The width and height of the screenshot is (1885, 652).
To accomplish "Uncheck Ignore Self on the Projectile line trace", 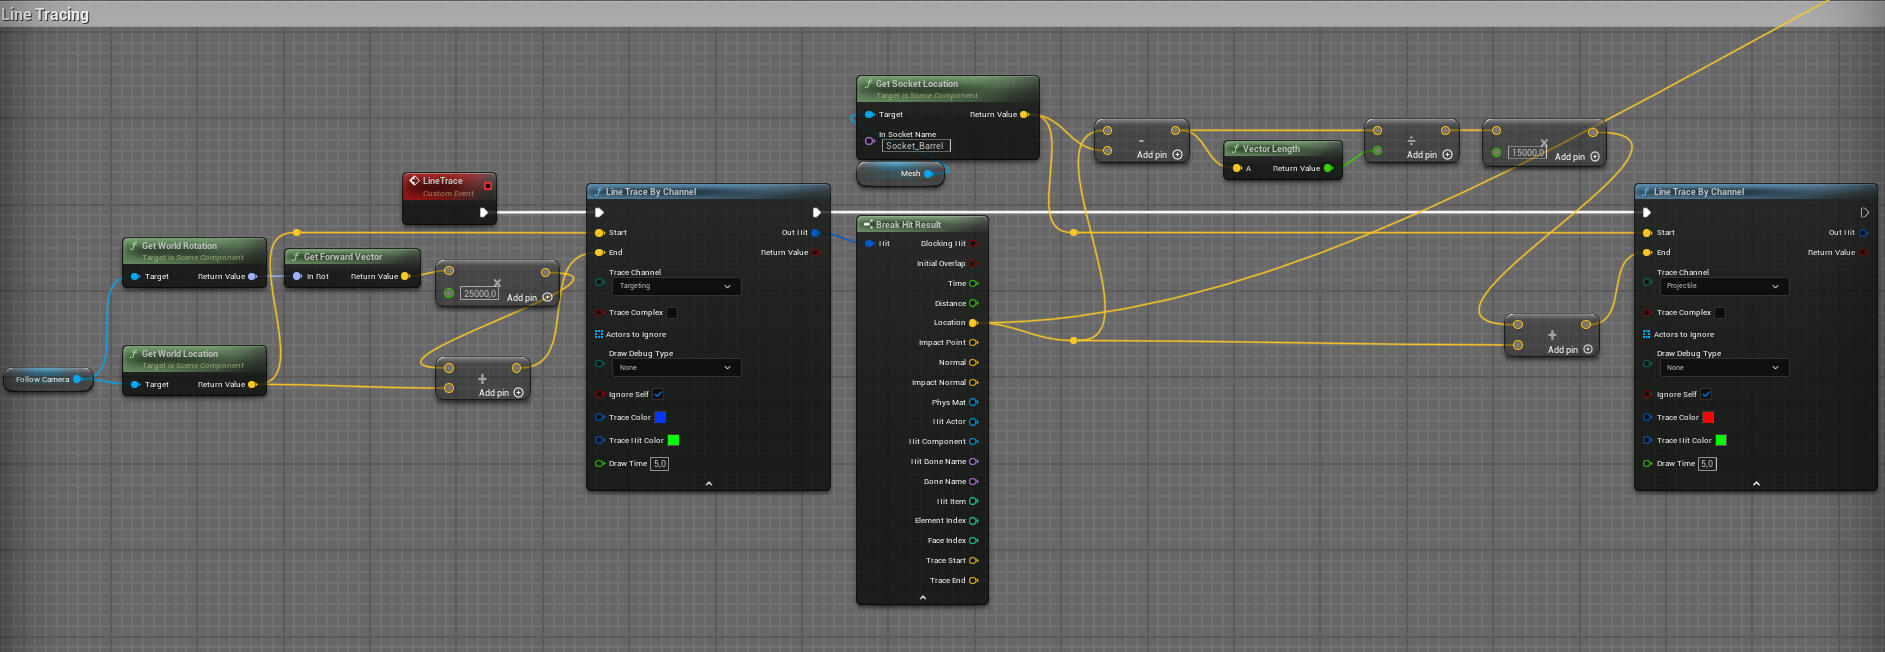I will [x=1706, y=394].
